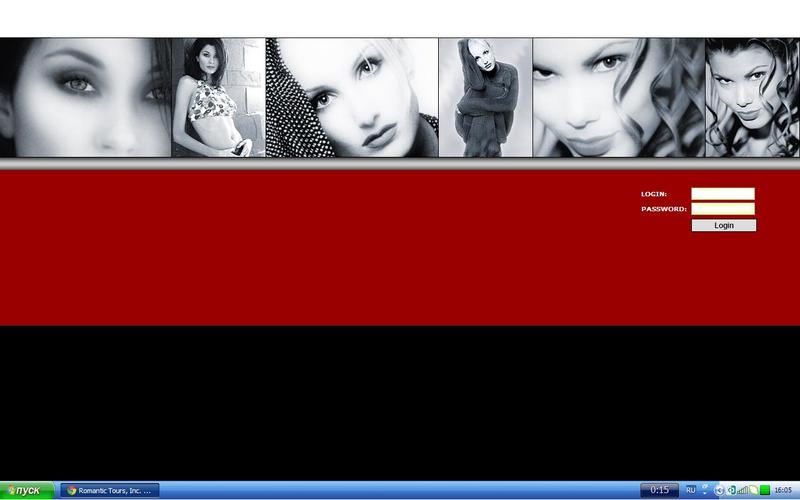
Task: Click photo of dark curly-haired woman
Action: click(x=752, y=98)
